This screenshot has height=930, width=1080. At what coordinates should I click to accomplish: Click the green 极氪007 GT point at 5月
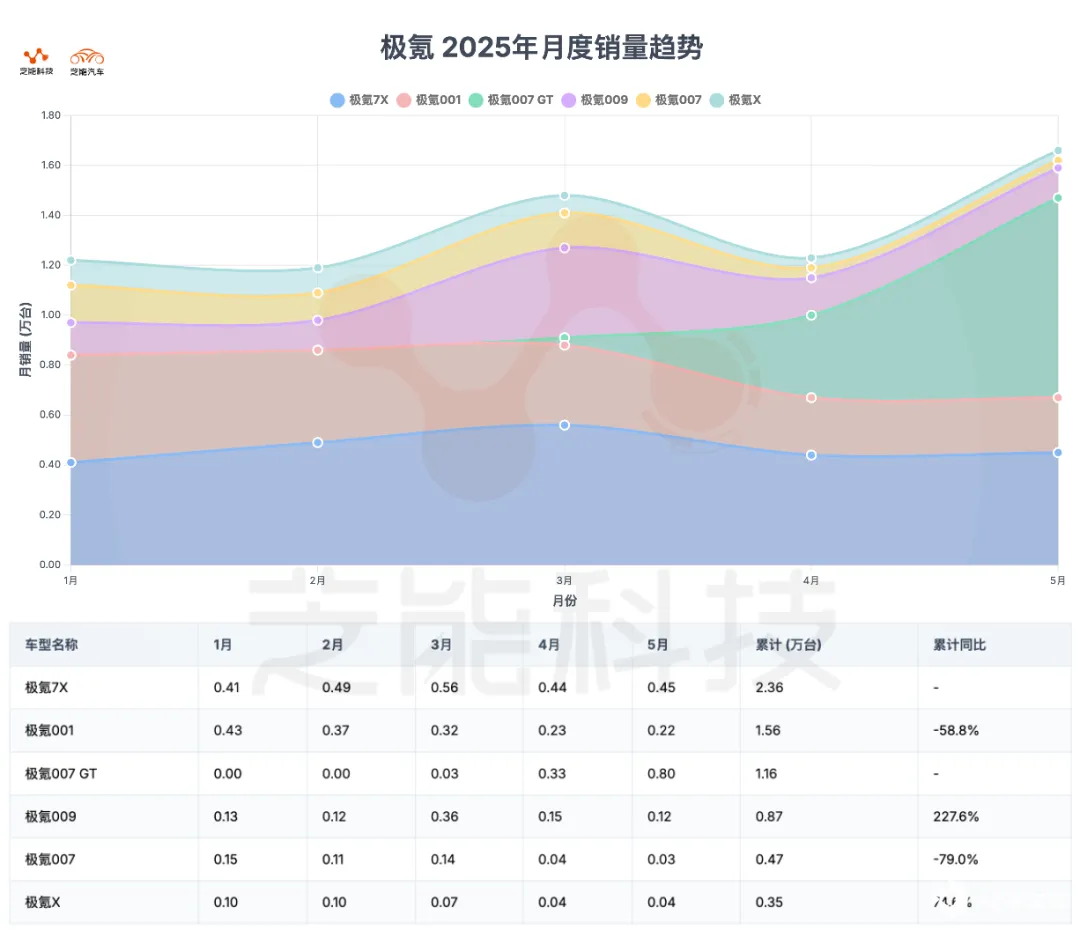pos(1058,198)
